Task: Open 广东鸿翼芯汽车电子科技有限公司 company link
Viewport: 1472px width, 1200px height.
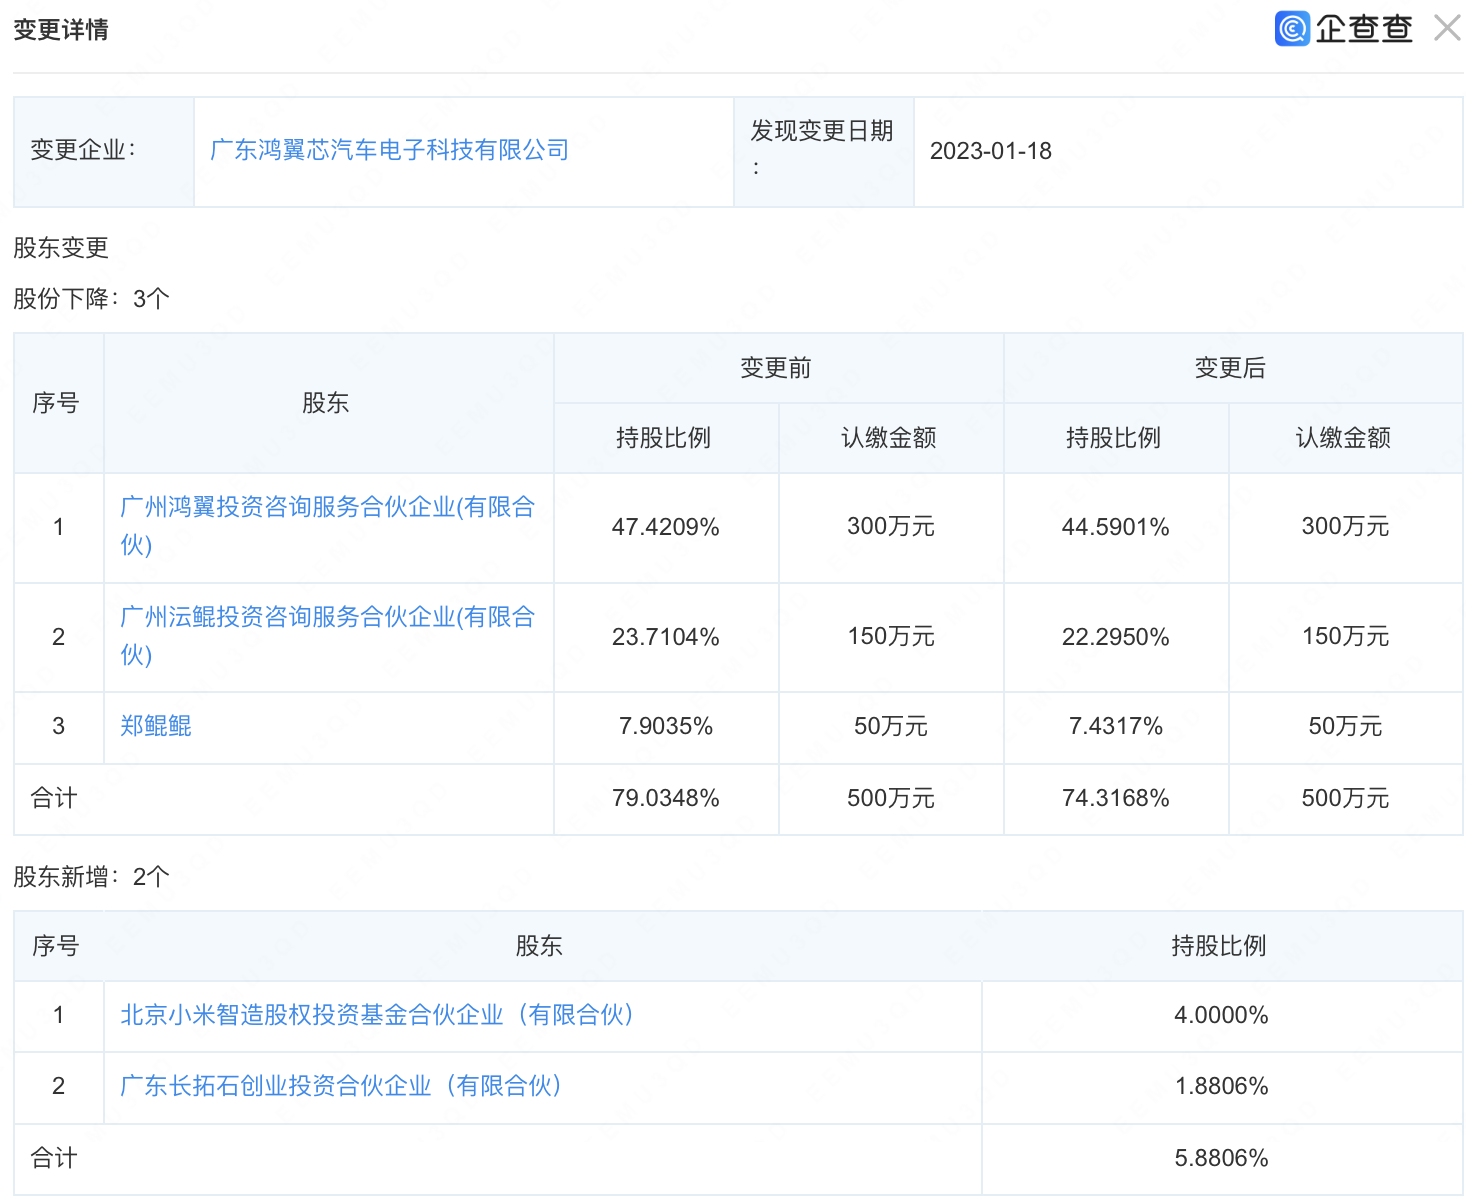Action: click(389, 150)
